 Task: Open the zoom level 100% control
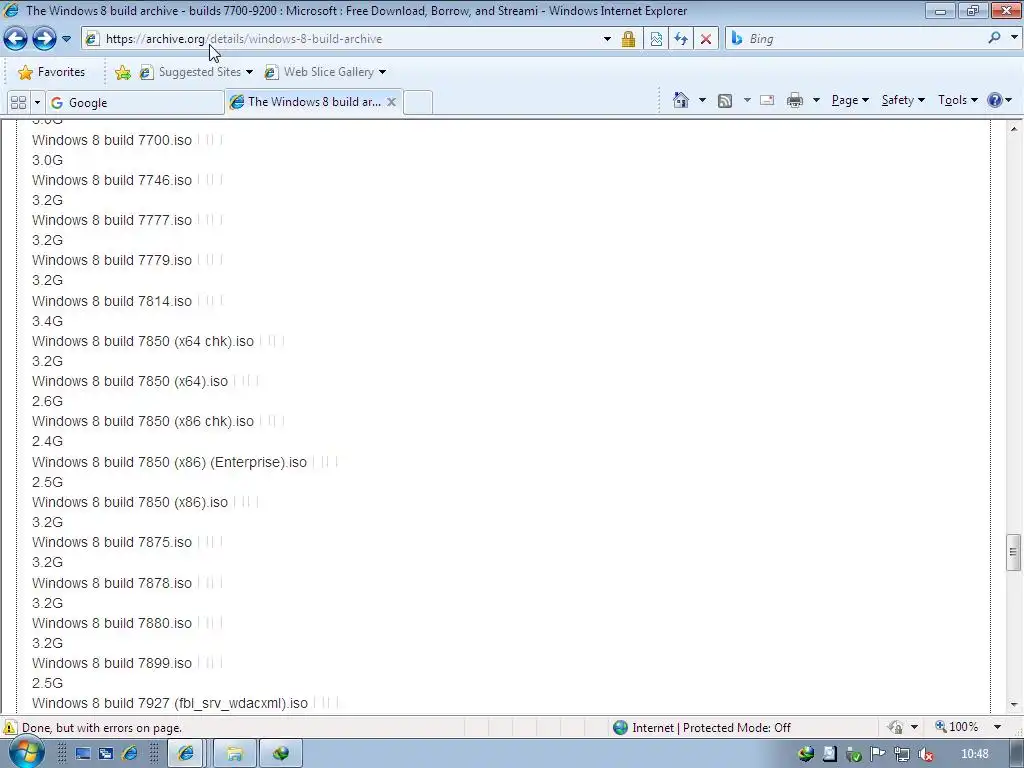tap(967, 726)
